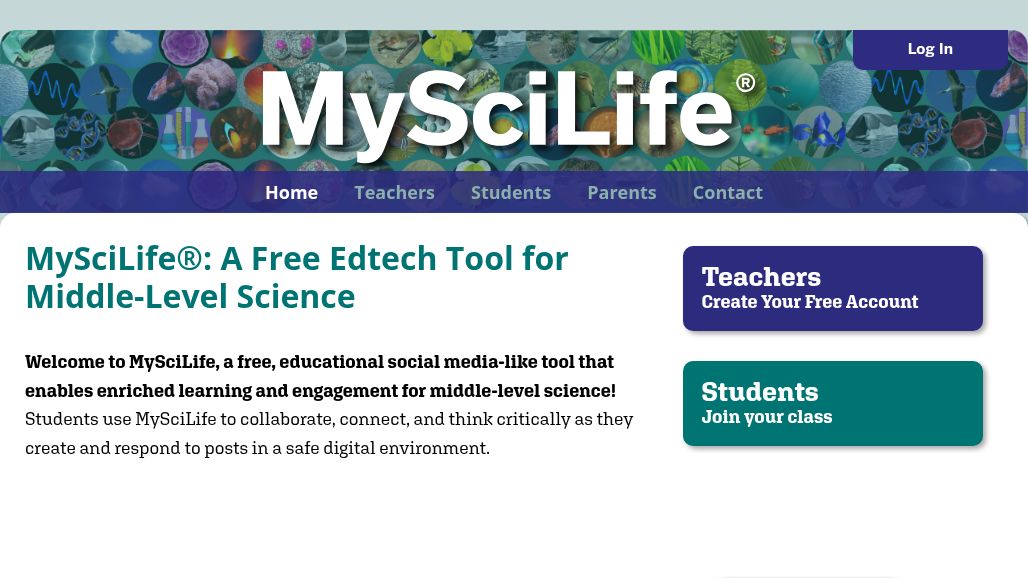This screenshot has width=1028, height=578.
Task: Open the Teachers page from the navigation bar
Action: coord(394,192)
